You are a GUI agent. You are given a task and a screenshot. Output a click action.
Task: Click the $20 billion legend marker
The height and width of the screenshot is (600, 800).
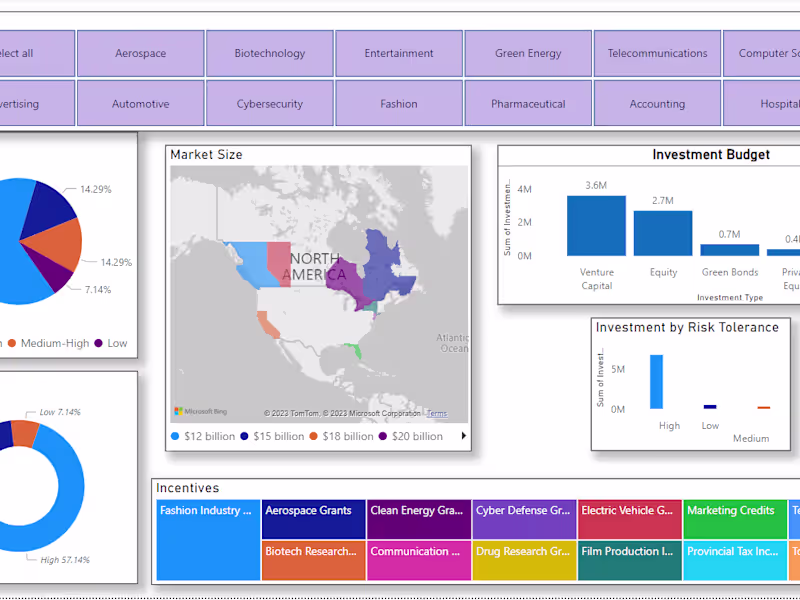coord(383,436)
